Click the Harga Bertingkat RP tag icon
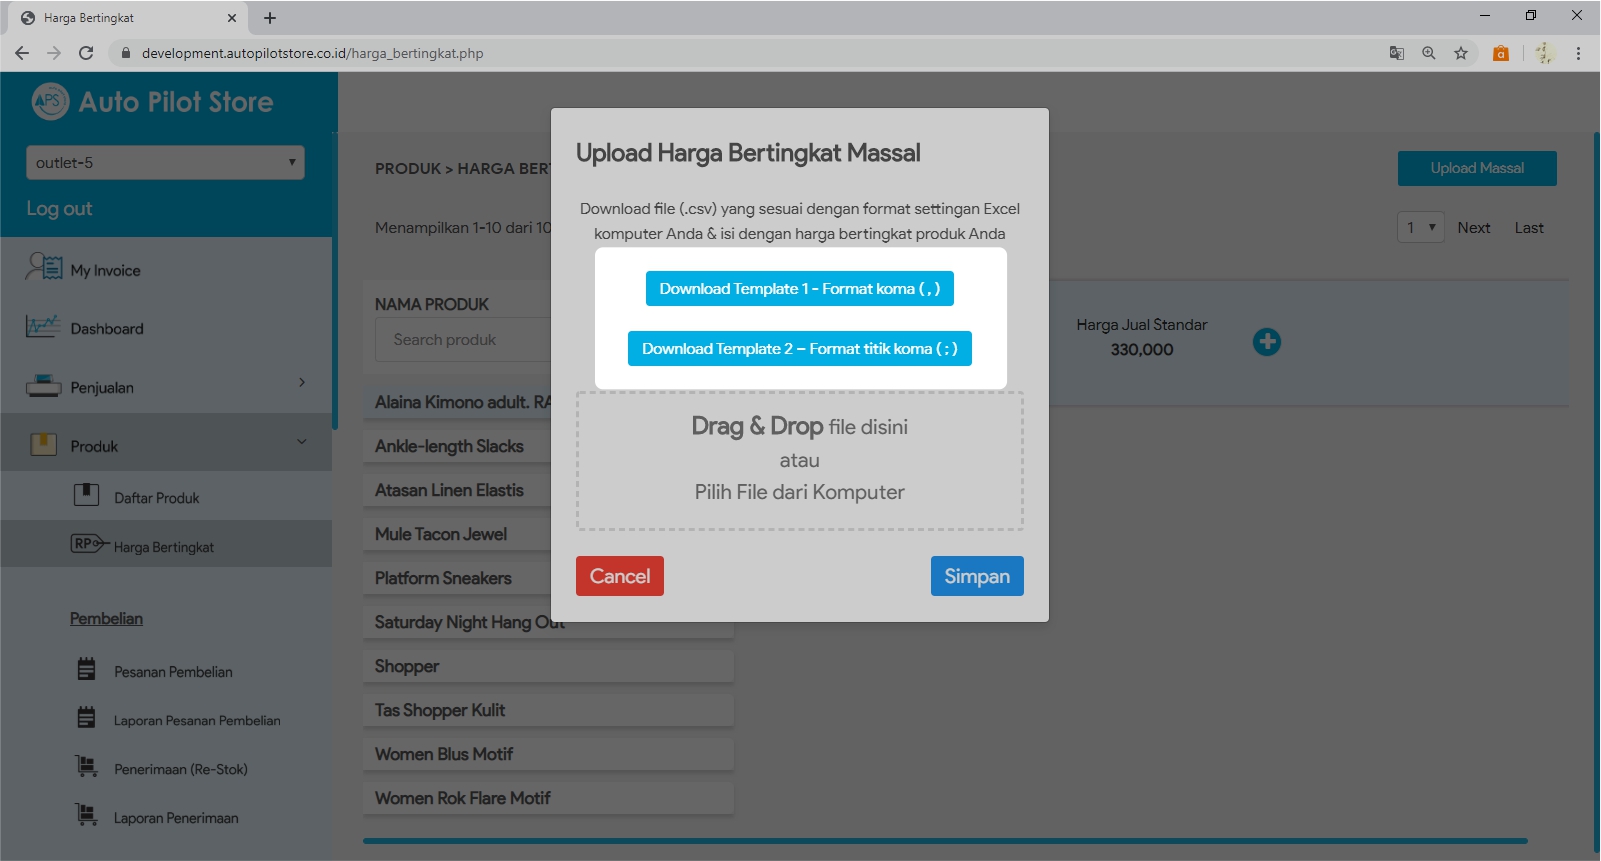 (88, 544)
